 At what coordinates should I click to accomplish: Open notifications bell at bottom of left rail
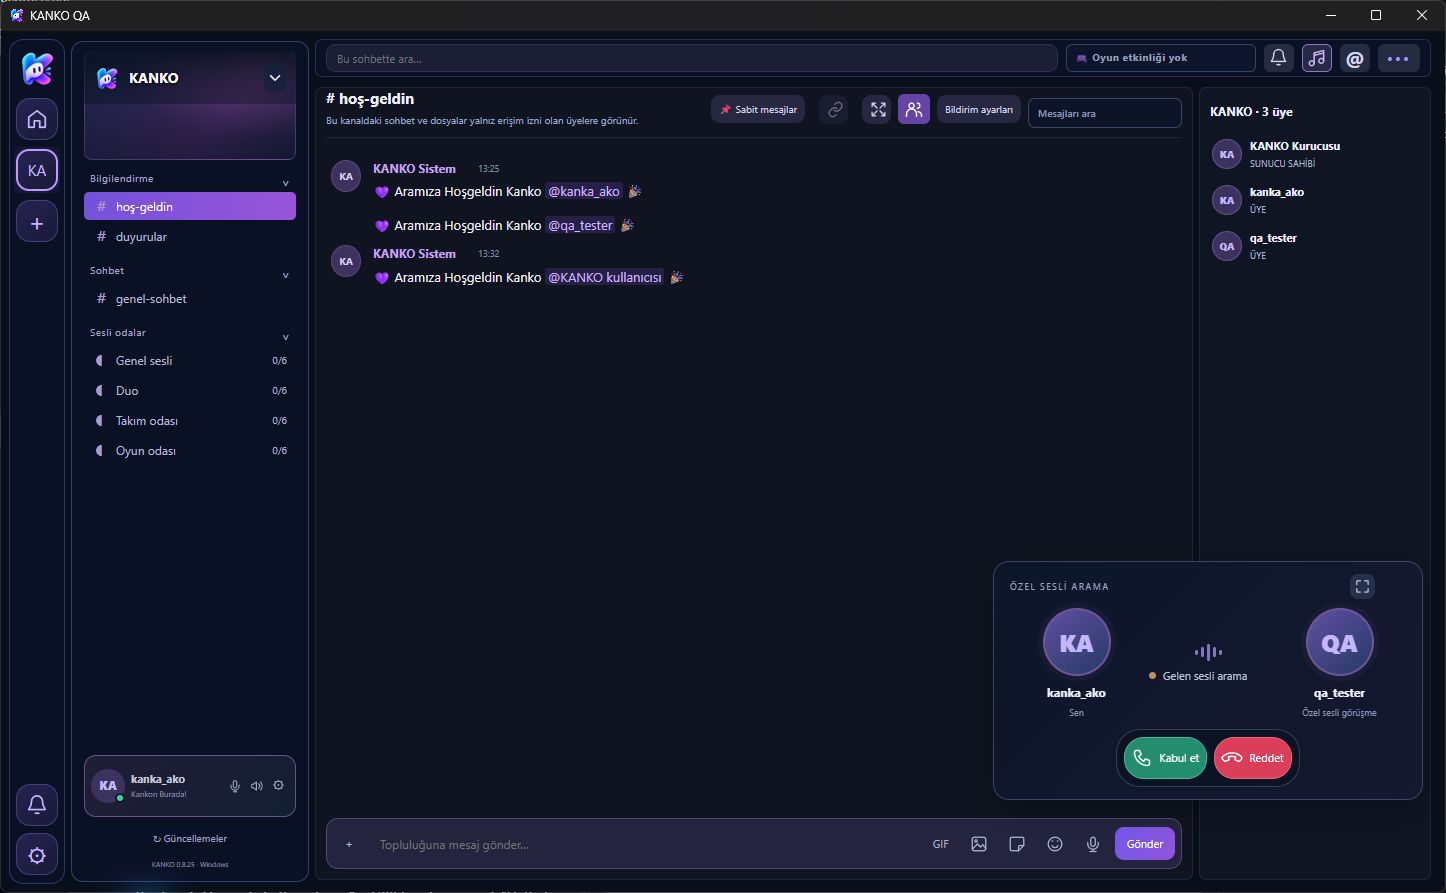(37, 805)
